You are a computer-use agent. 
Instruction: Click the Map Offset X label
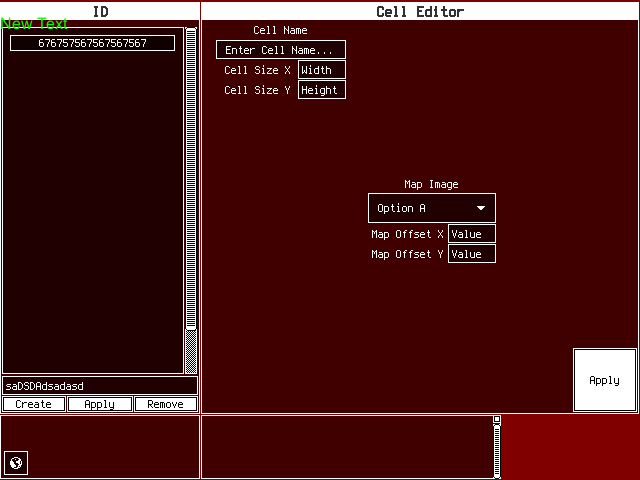click(407, 234)
